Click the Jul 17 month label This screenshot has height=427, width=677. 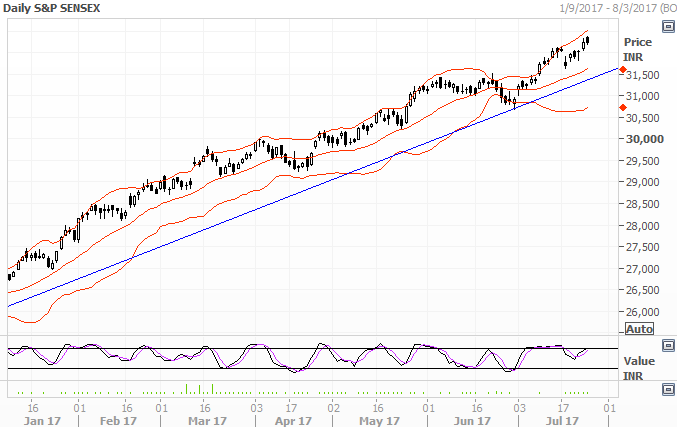click(562, 421)
